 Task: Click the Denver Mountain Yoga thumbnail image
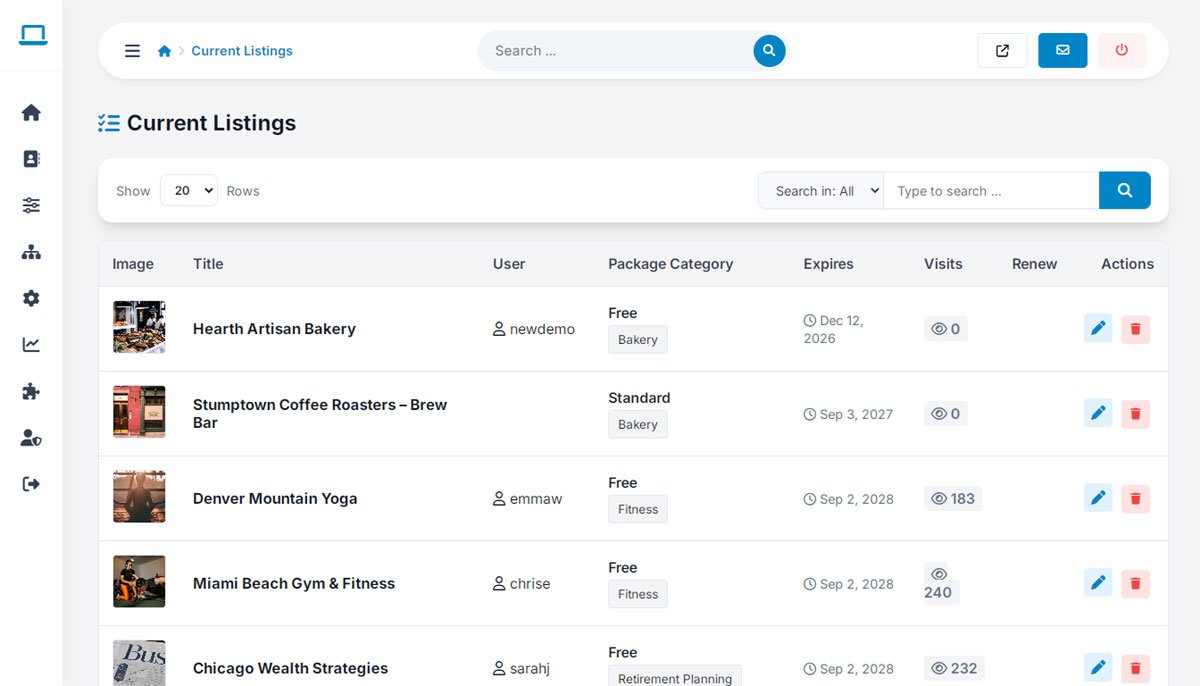pyautogui.click(x=139, y=497)
